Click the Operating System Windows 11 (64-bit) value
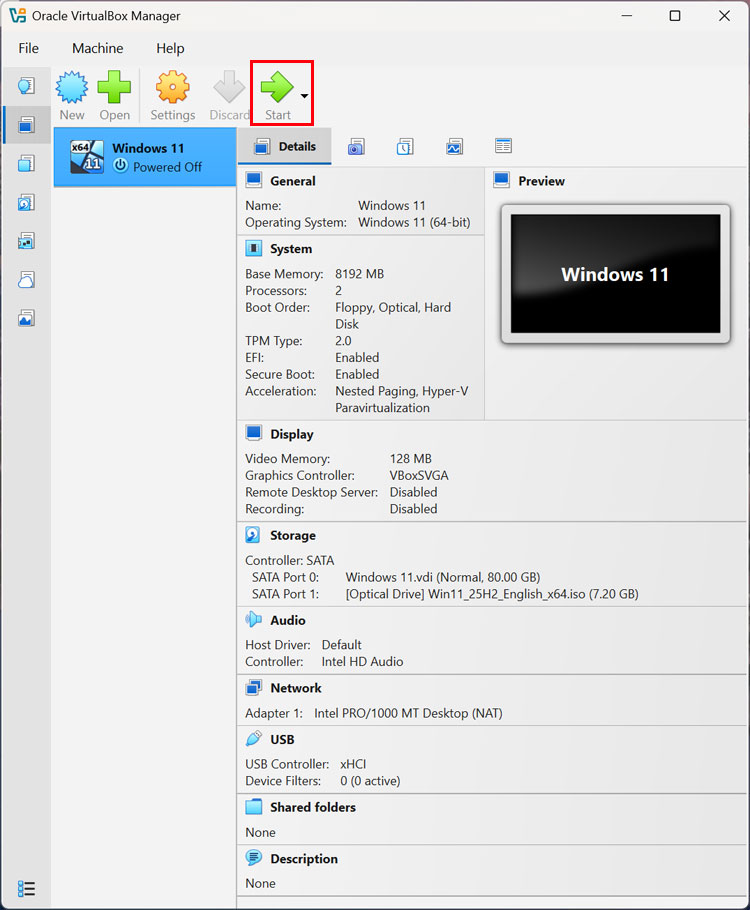Image resolution: width=750 pixels, height=910 pixels. point(414,222)
